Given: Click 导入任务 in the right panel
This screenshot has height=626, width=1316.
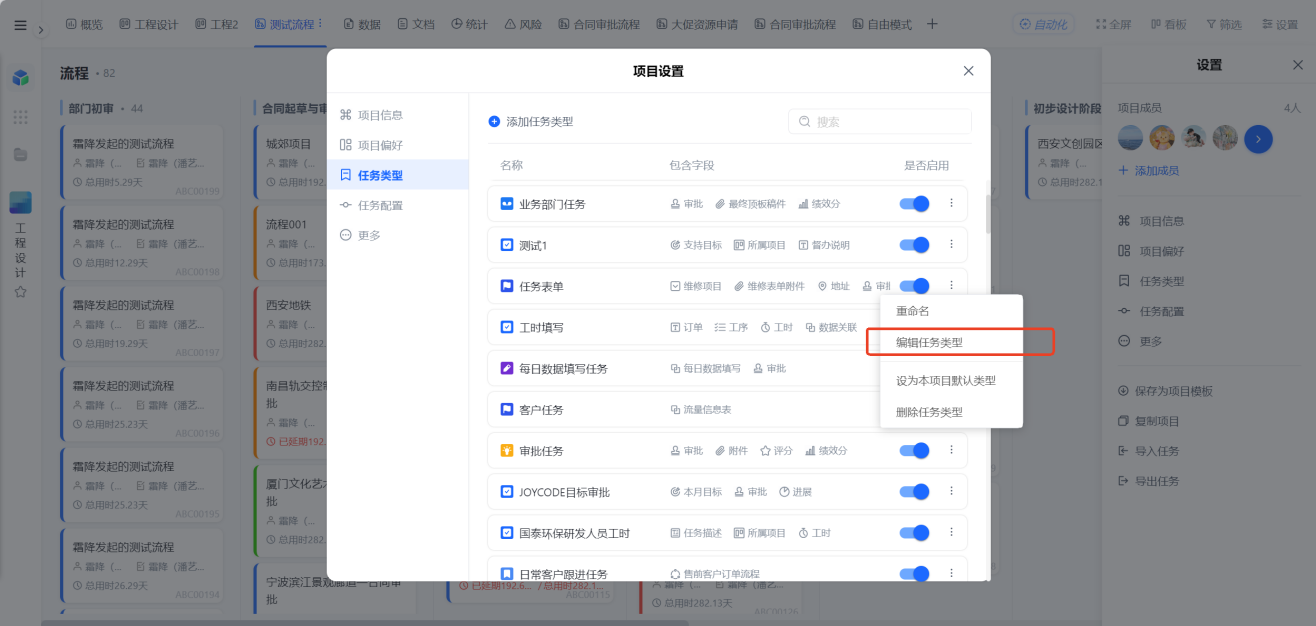Looking at the screenshot, I should (x=1149, y=451).
